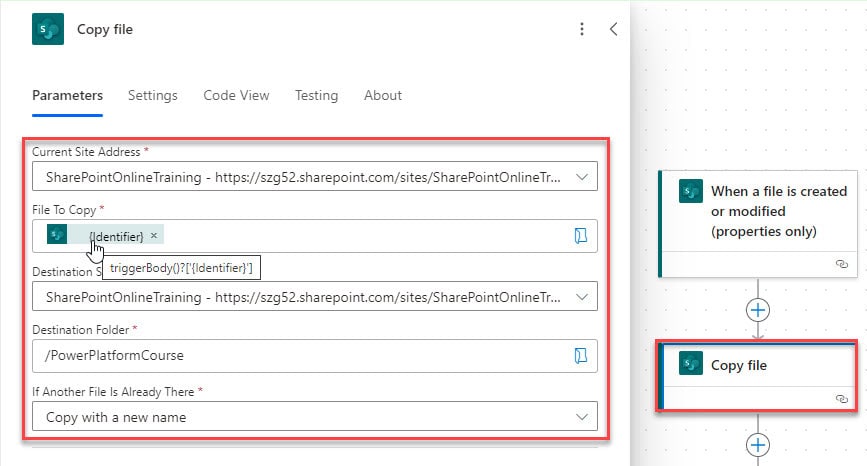Image resolution: width=867 pixels, height=466 pixels.
Task: Select the Copy file action card on canvas
Action: tap(758, 376)
